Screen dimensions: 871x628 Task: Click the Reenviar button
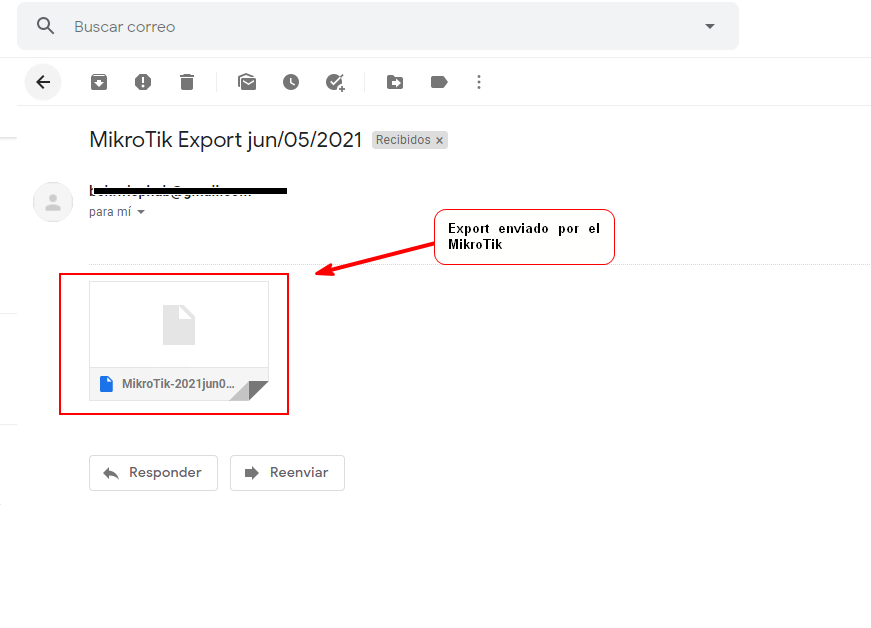point(287,473)
